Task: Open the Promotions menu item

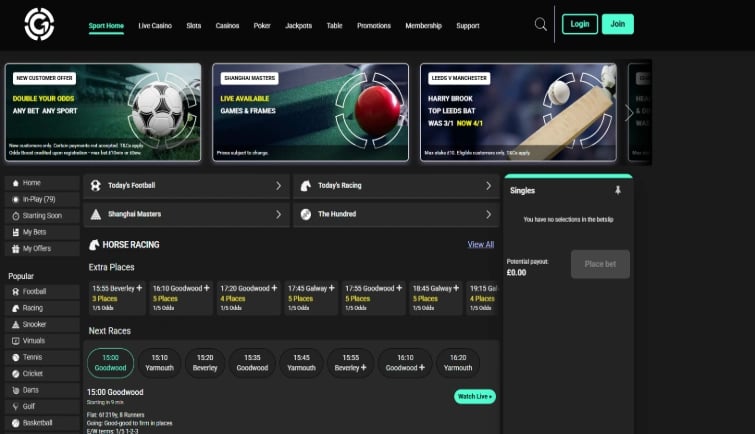Action: pyautogui.click(x=374, y=26)
